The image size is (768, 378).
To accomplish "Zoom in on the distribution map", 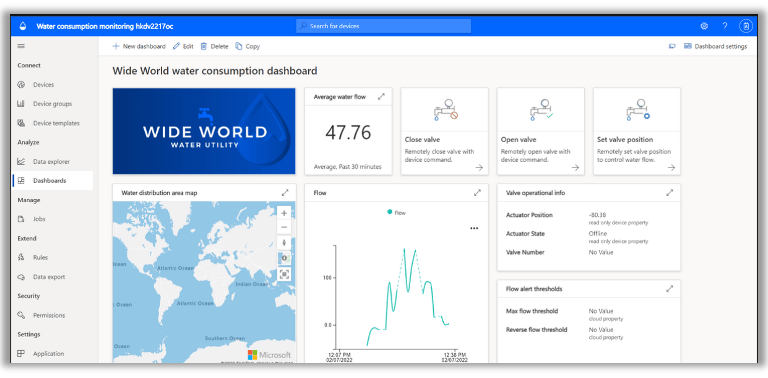I will coord(284,213).
